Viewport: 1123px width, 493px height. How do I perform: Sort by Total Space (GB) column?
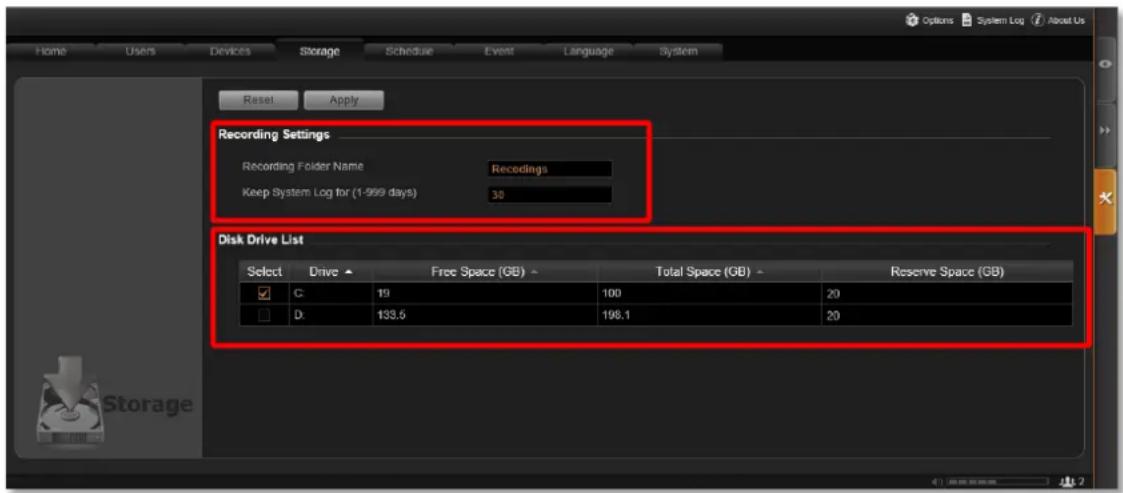click(x=709, y=272)
